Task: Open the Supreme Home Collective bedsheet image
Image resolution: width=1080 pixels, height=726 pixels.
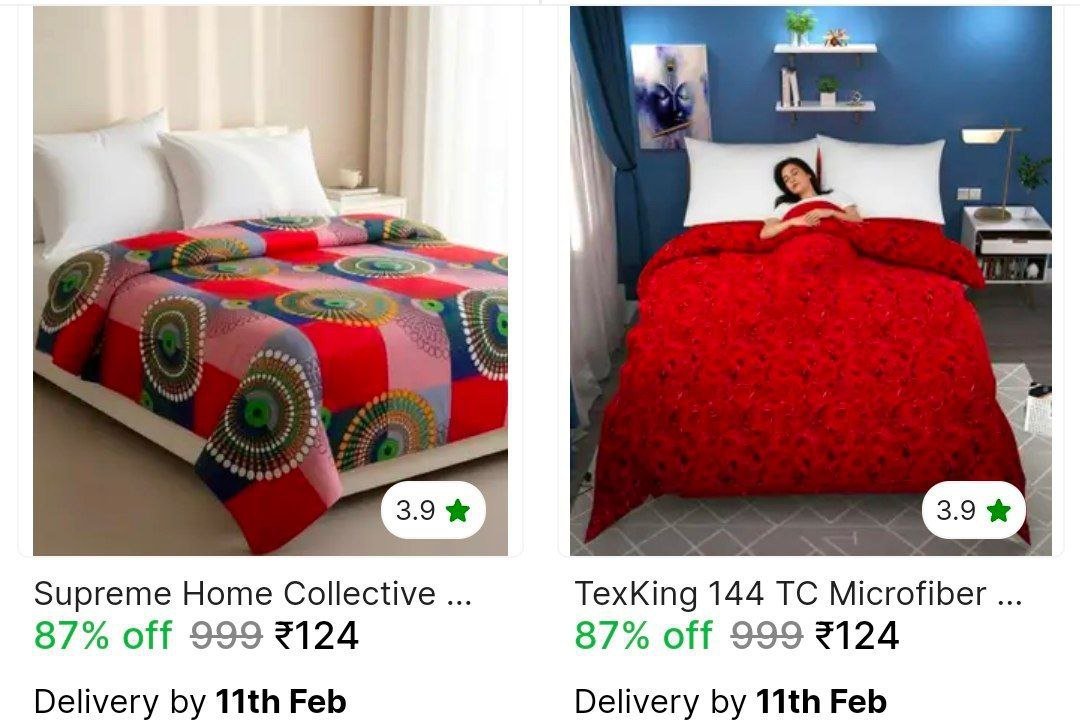Action: [x=270, y=280]
